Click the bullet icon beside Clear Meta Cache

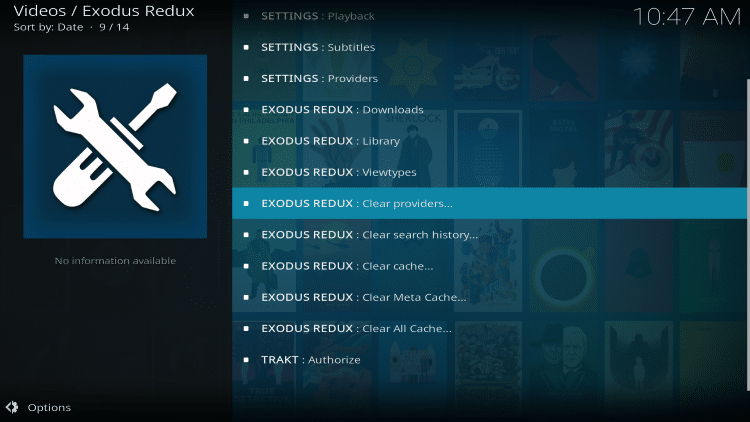246,297
